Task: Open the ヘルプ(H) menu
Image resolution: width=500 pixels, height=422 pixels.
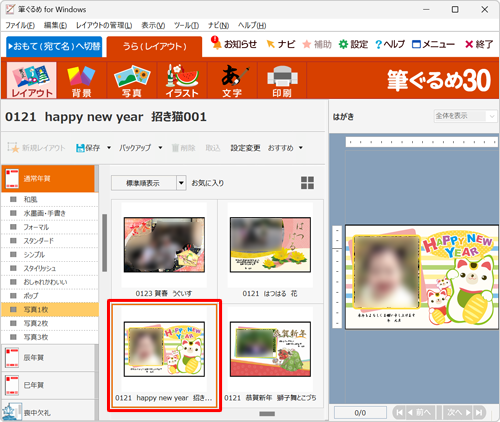Action: [252, 25]
